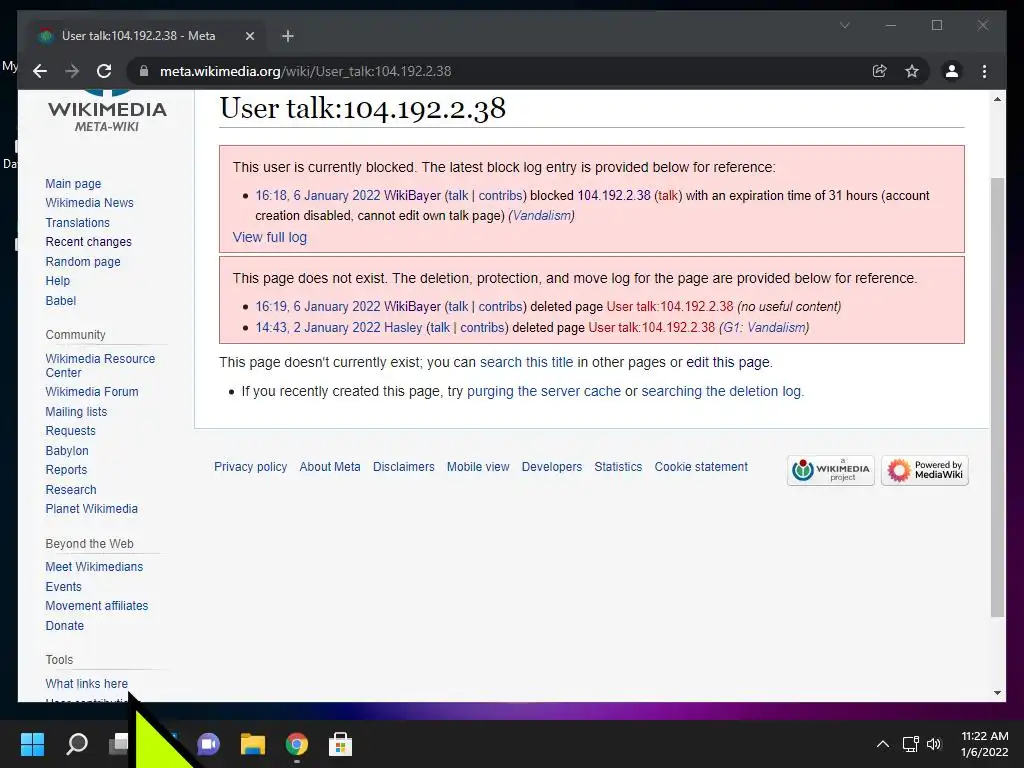Image resolution: width=1024 pixels, height=768 pixels.
Task: Open the clock showing 11:22 AM
Action: [x=984, y=744]
